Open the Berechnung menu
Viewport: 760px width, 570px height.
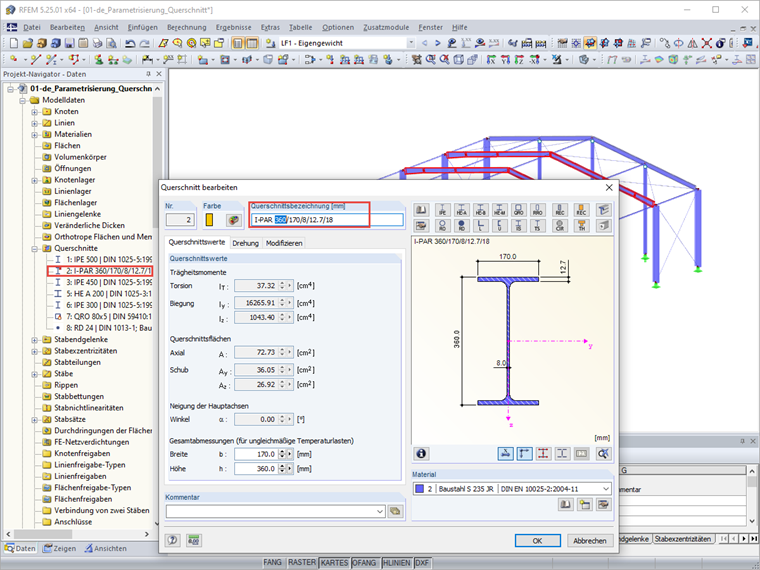187,28
